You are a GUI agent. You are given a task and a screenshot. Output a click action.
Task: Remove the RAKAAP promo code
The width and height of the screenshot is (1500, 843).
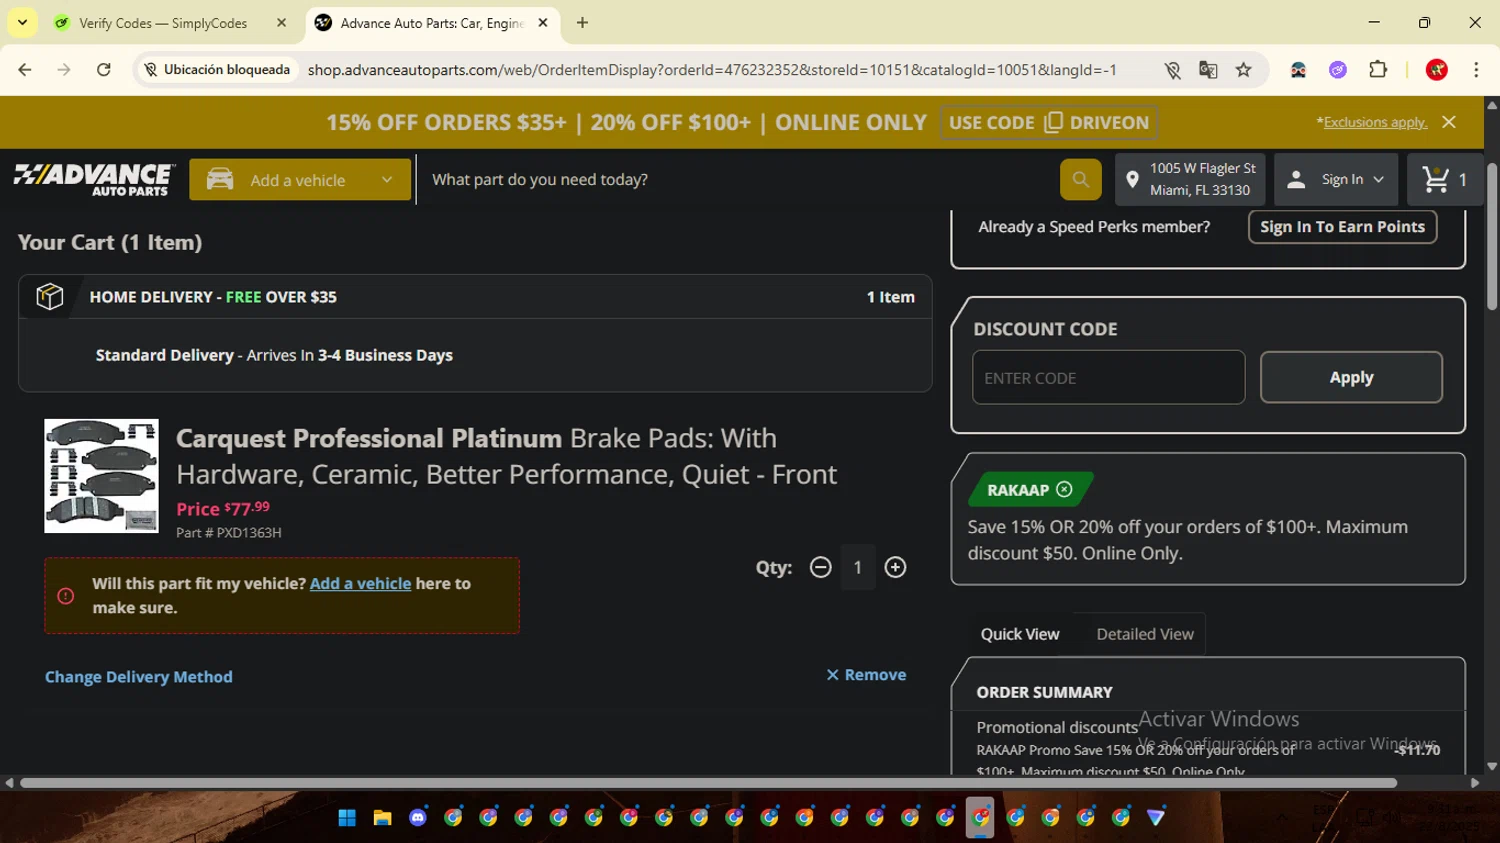click(x=1064, y=489)
